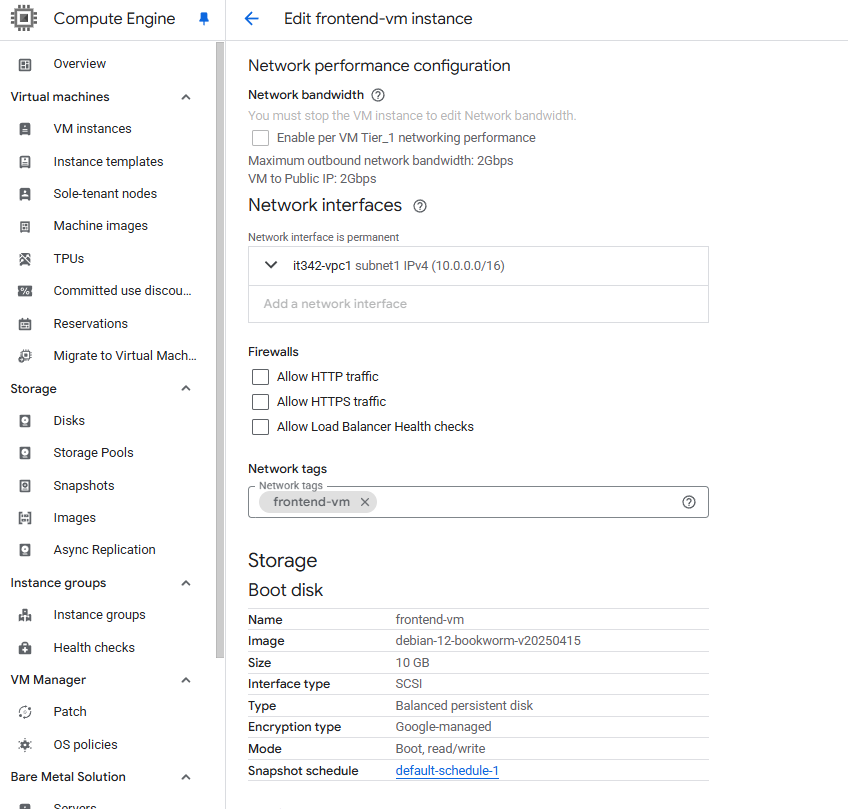Screen dimensions: 848x809
Task: Collapse the Storage sidebar section
Action: click(185, 389)
